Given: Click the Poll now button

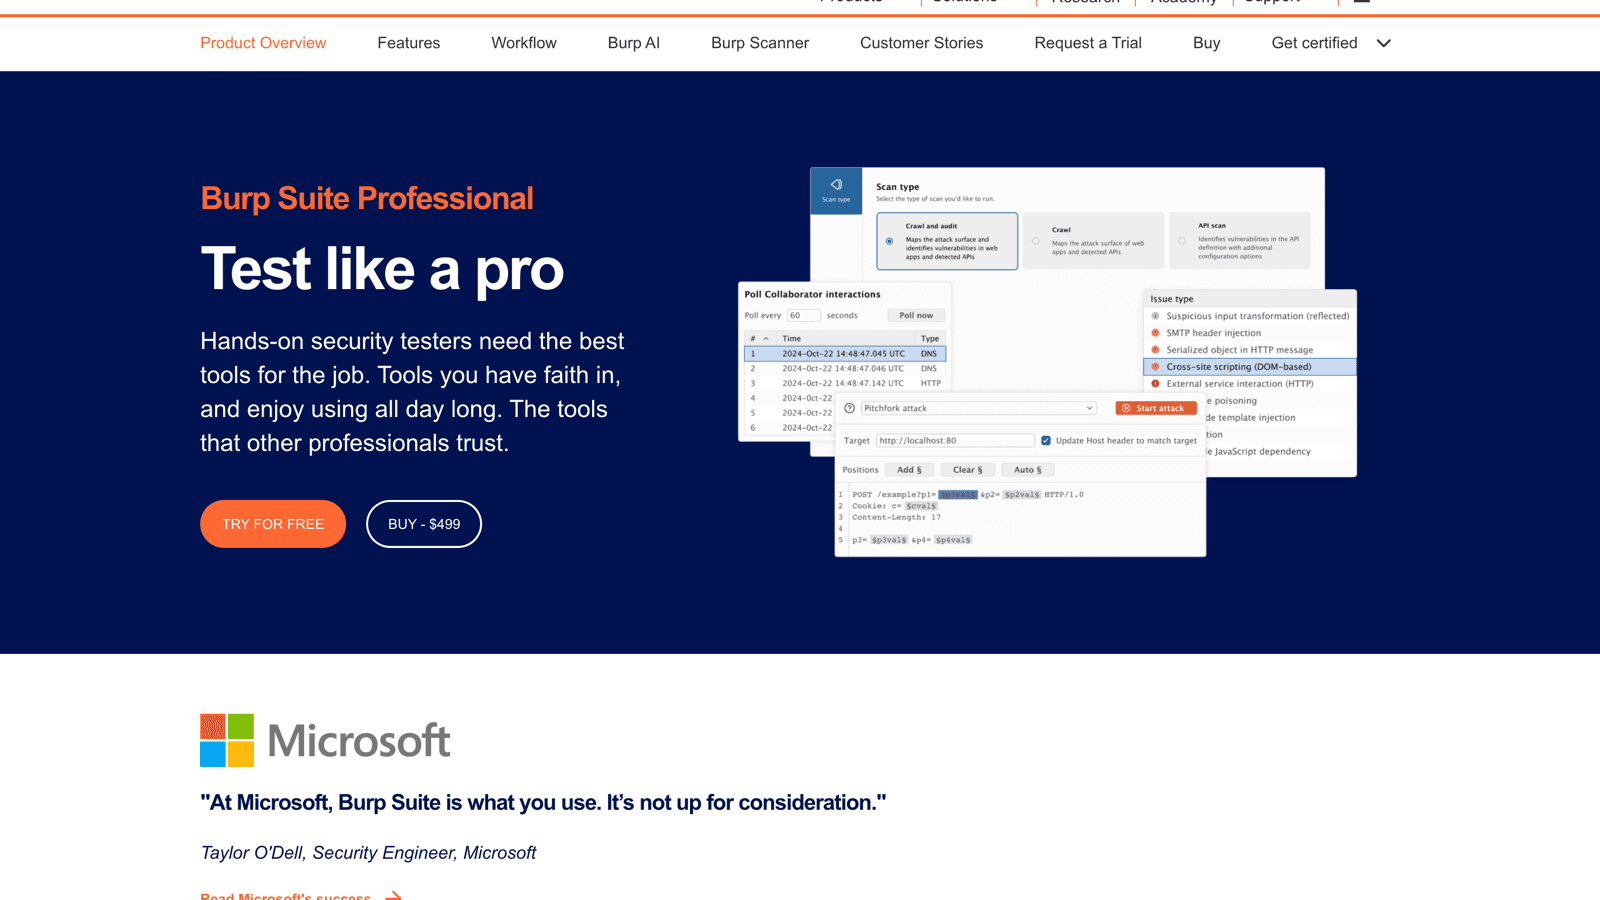Looking at the screenshot, I should [916, 315].
